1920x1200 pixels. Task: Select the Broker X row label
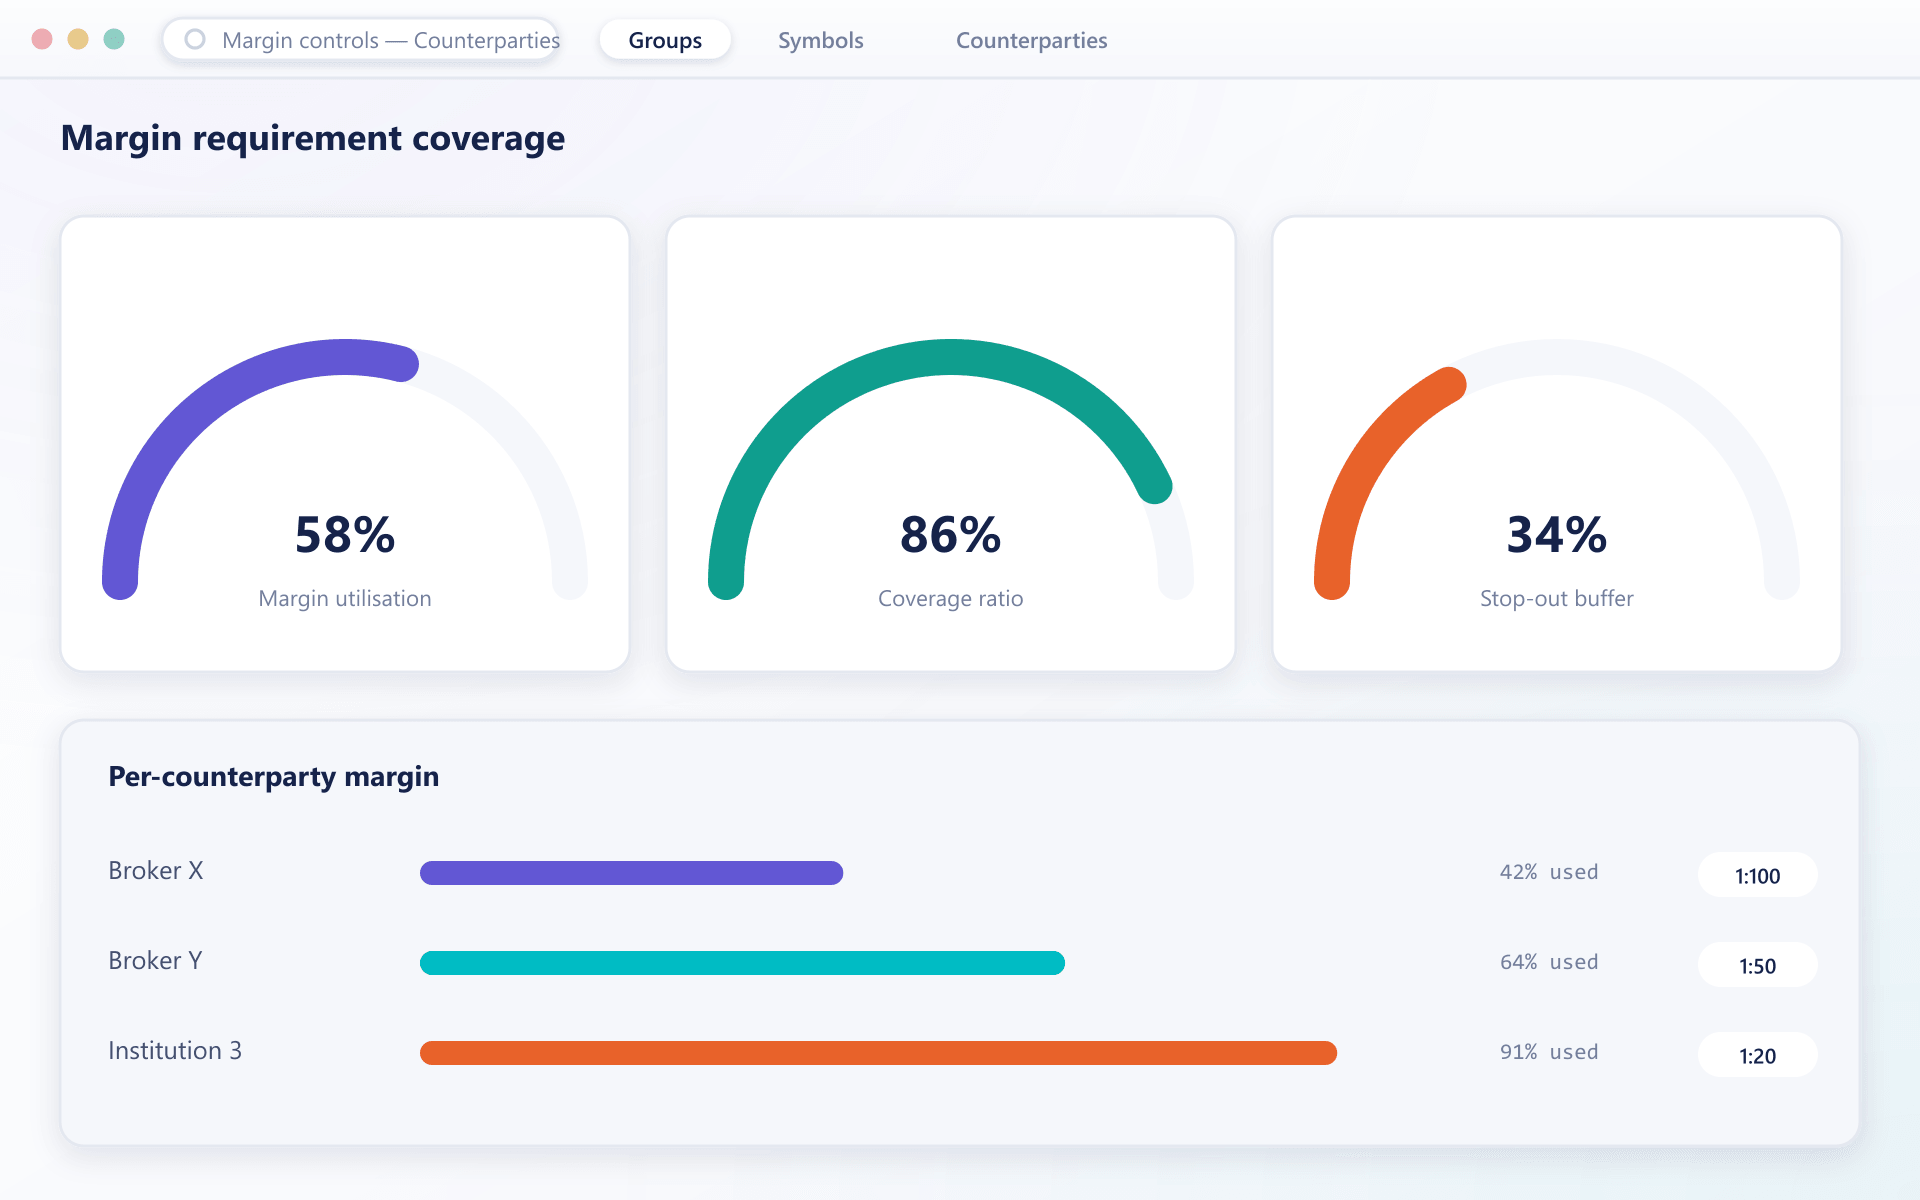pyautogui.click(x=156, y=871)
